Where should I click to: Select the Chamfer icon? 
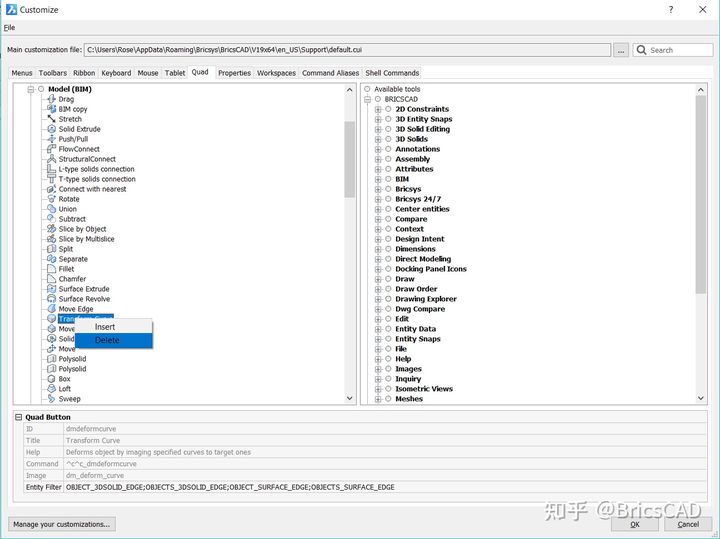pos(51,279)
